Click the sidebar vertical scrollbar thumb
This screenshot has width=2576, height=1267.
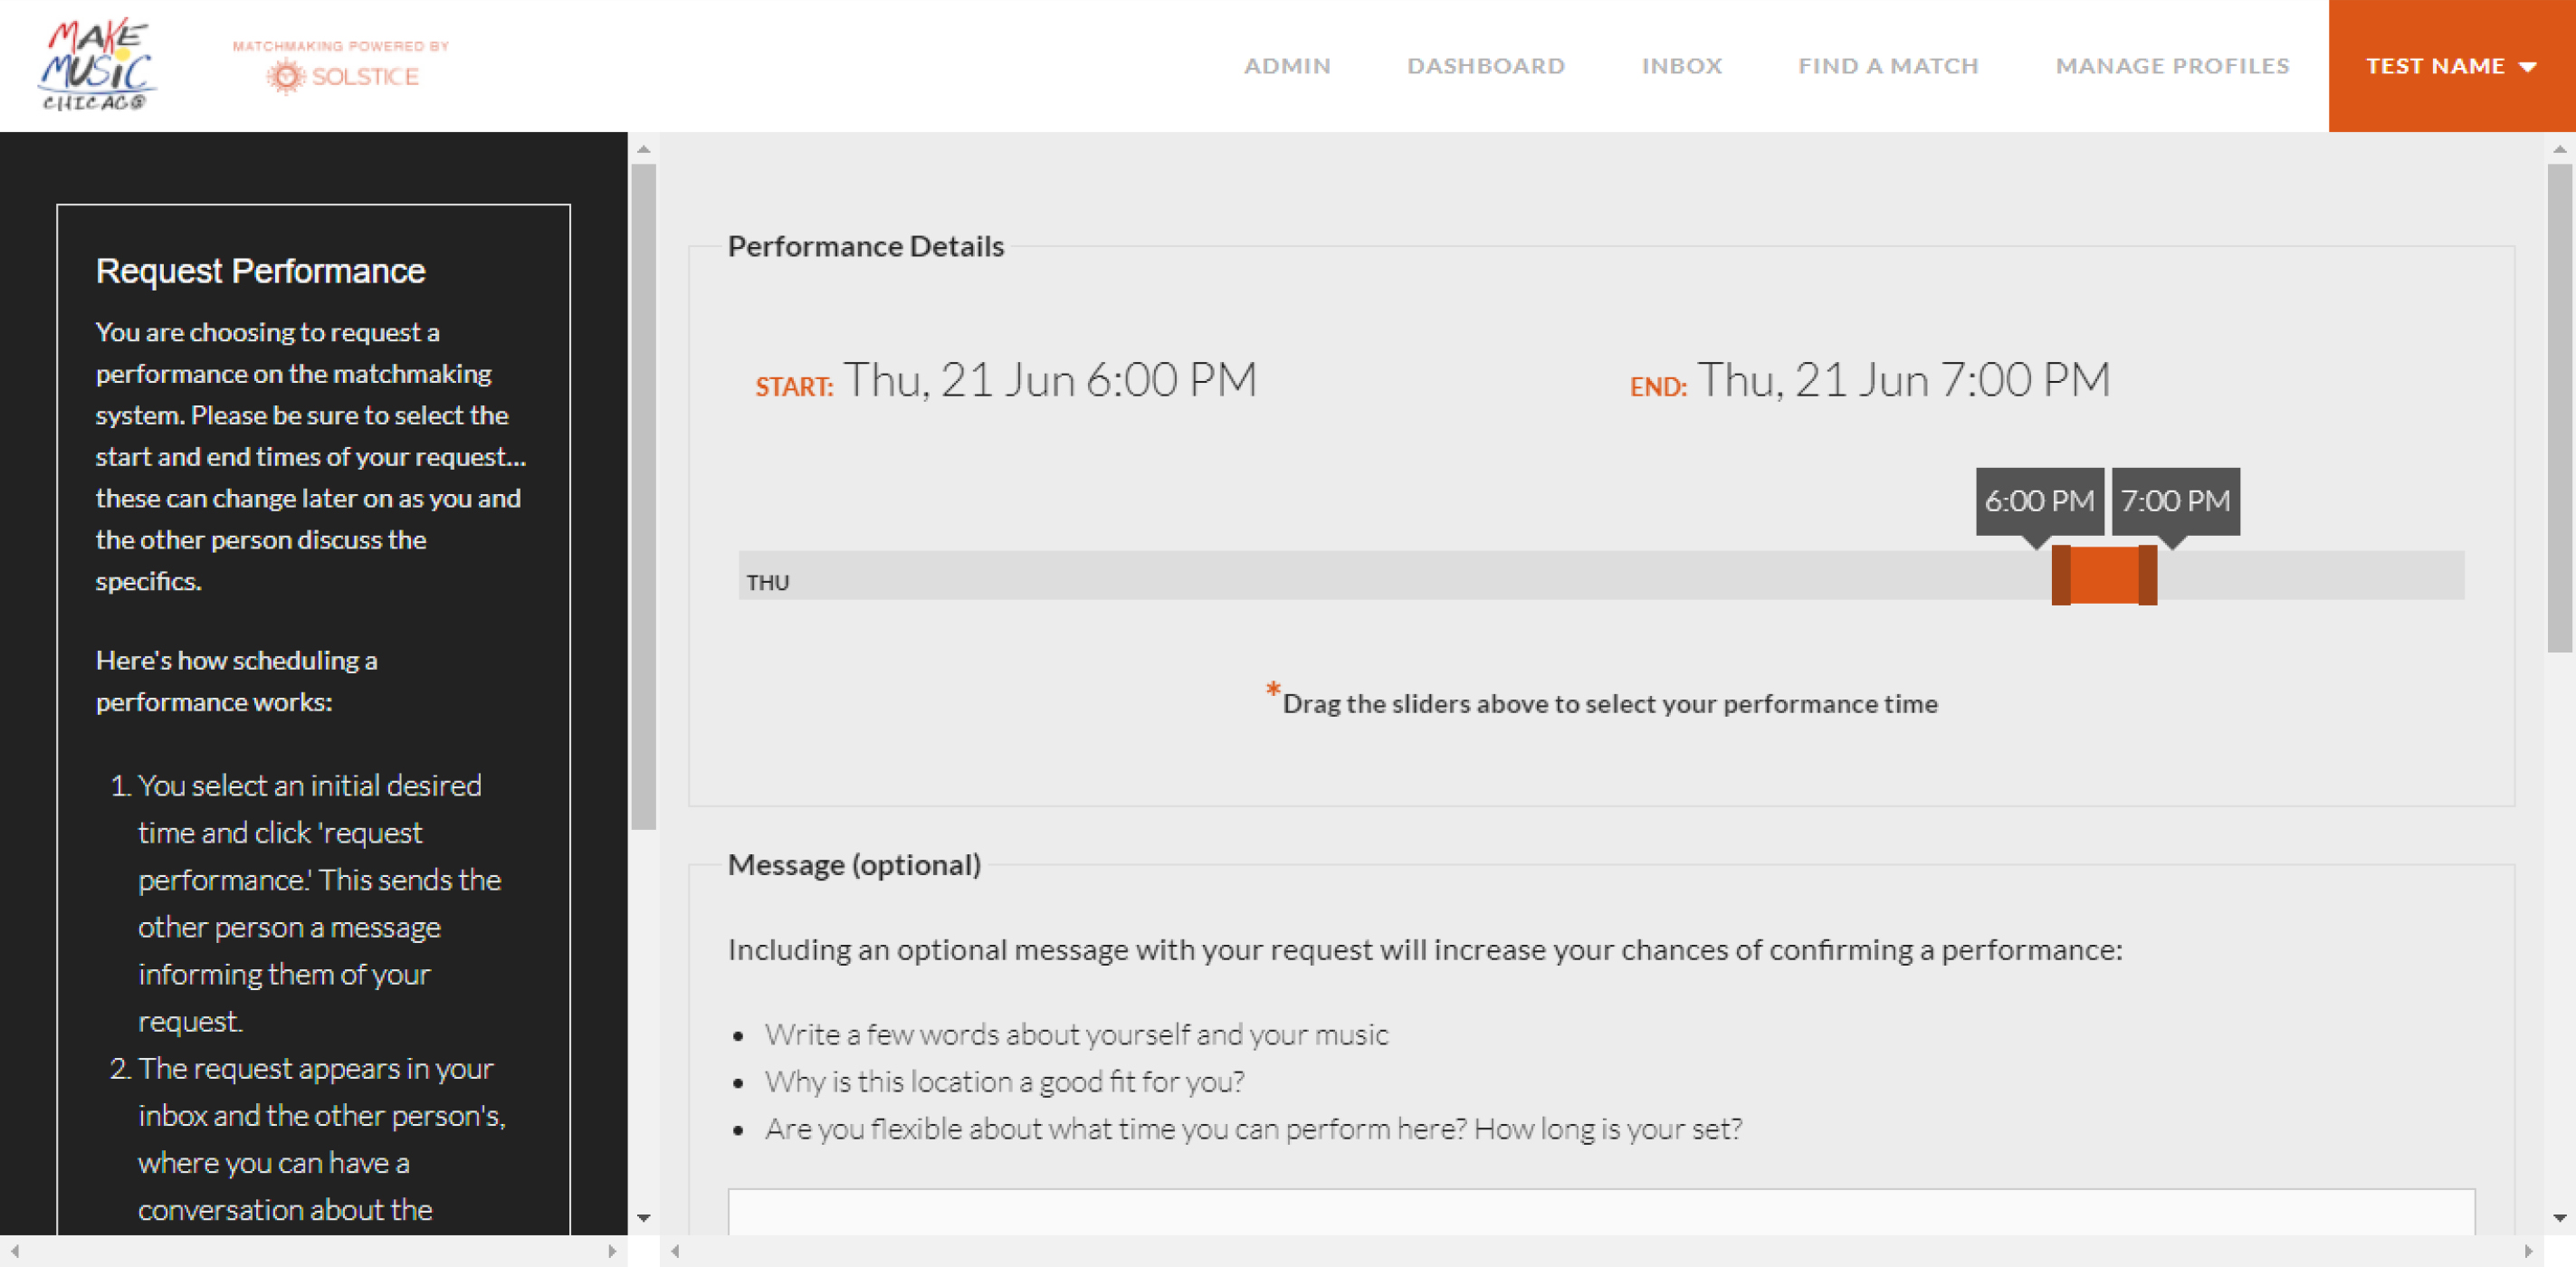pos(644,497)
